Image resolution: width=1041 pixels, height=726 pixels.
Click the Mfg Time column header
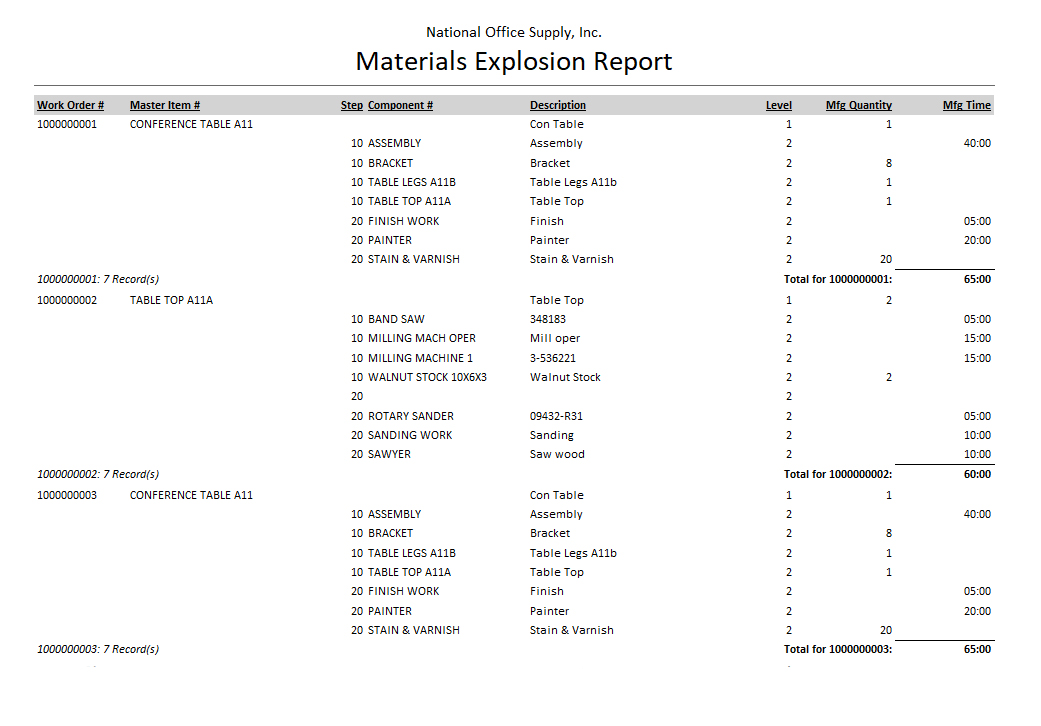coord(966,105)
